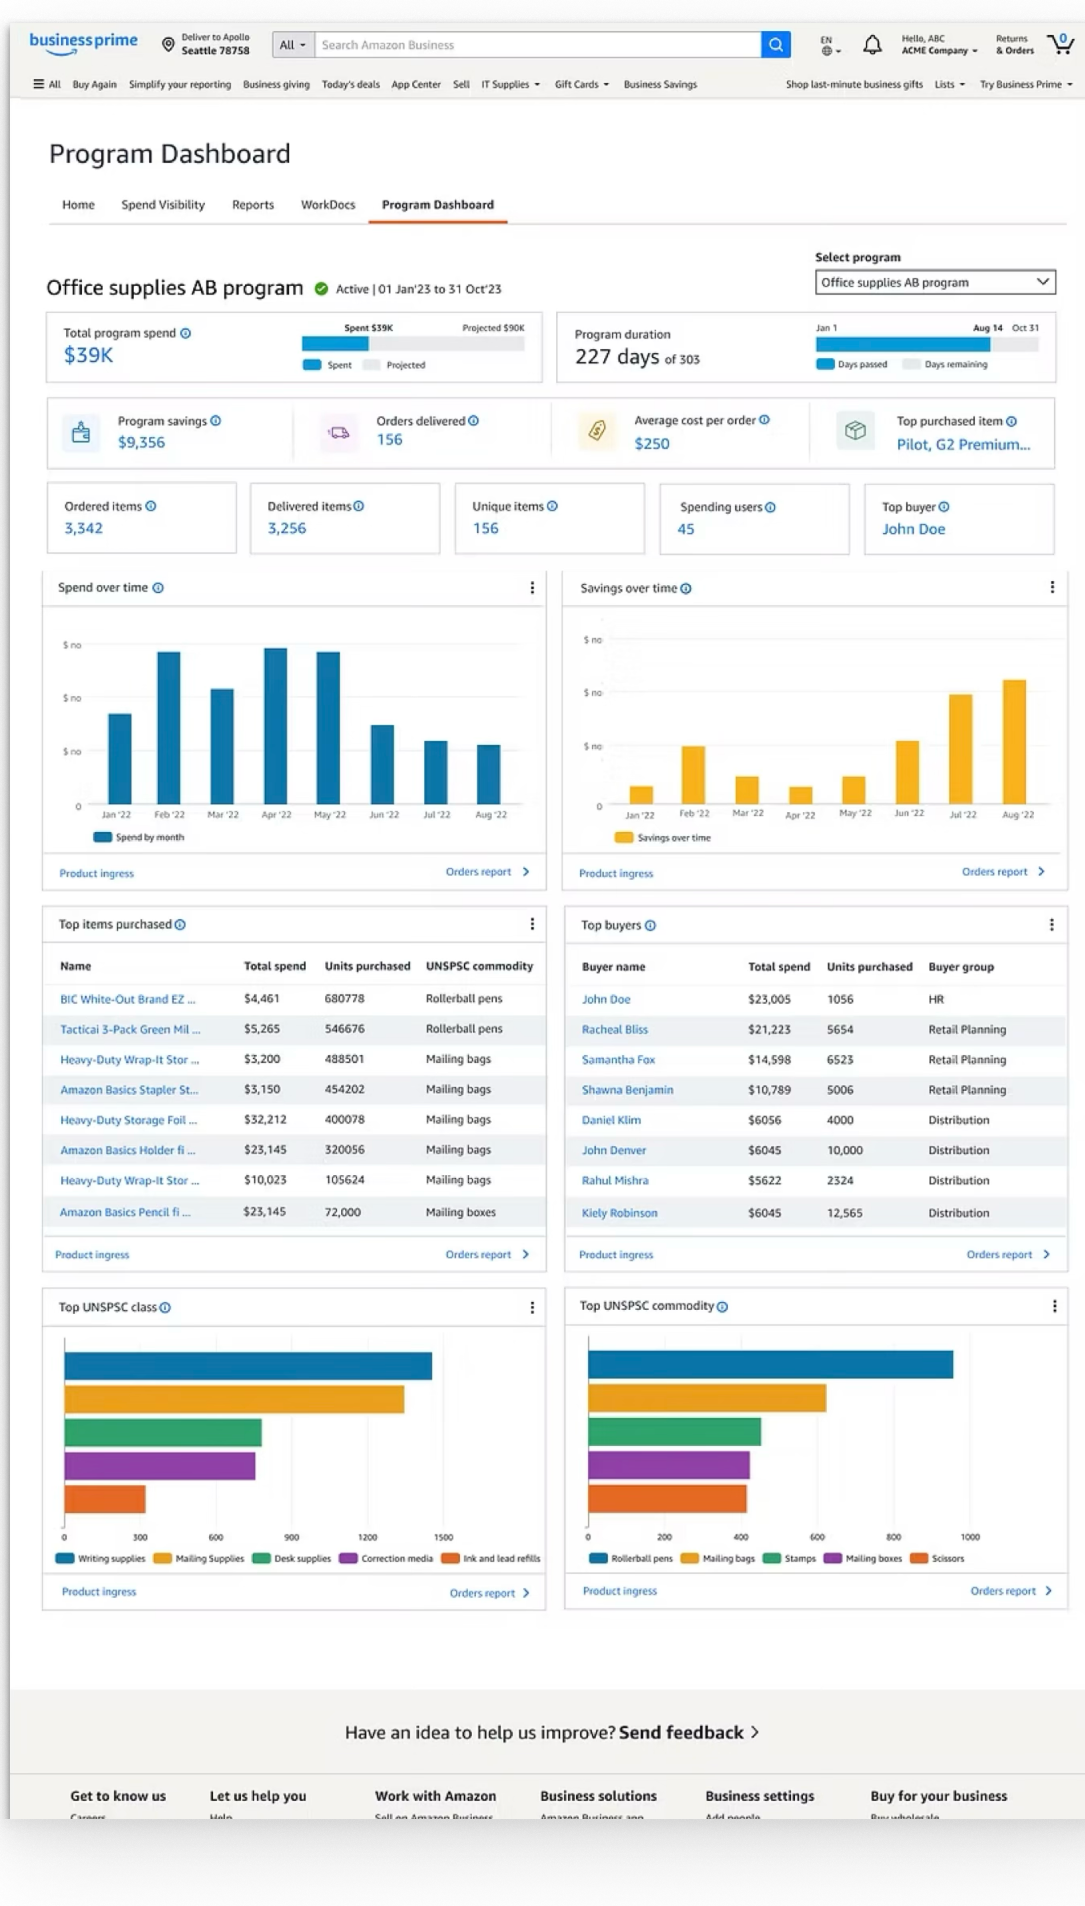
Task: Open Savings over time kebab menu
Action: (x=1052, y=587)
